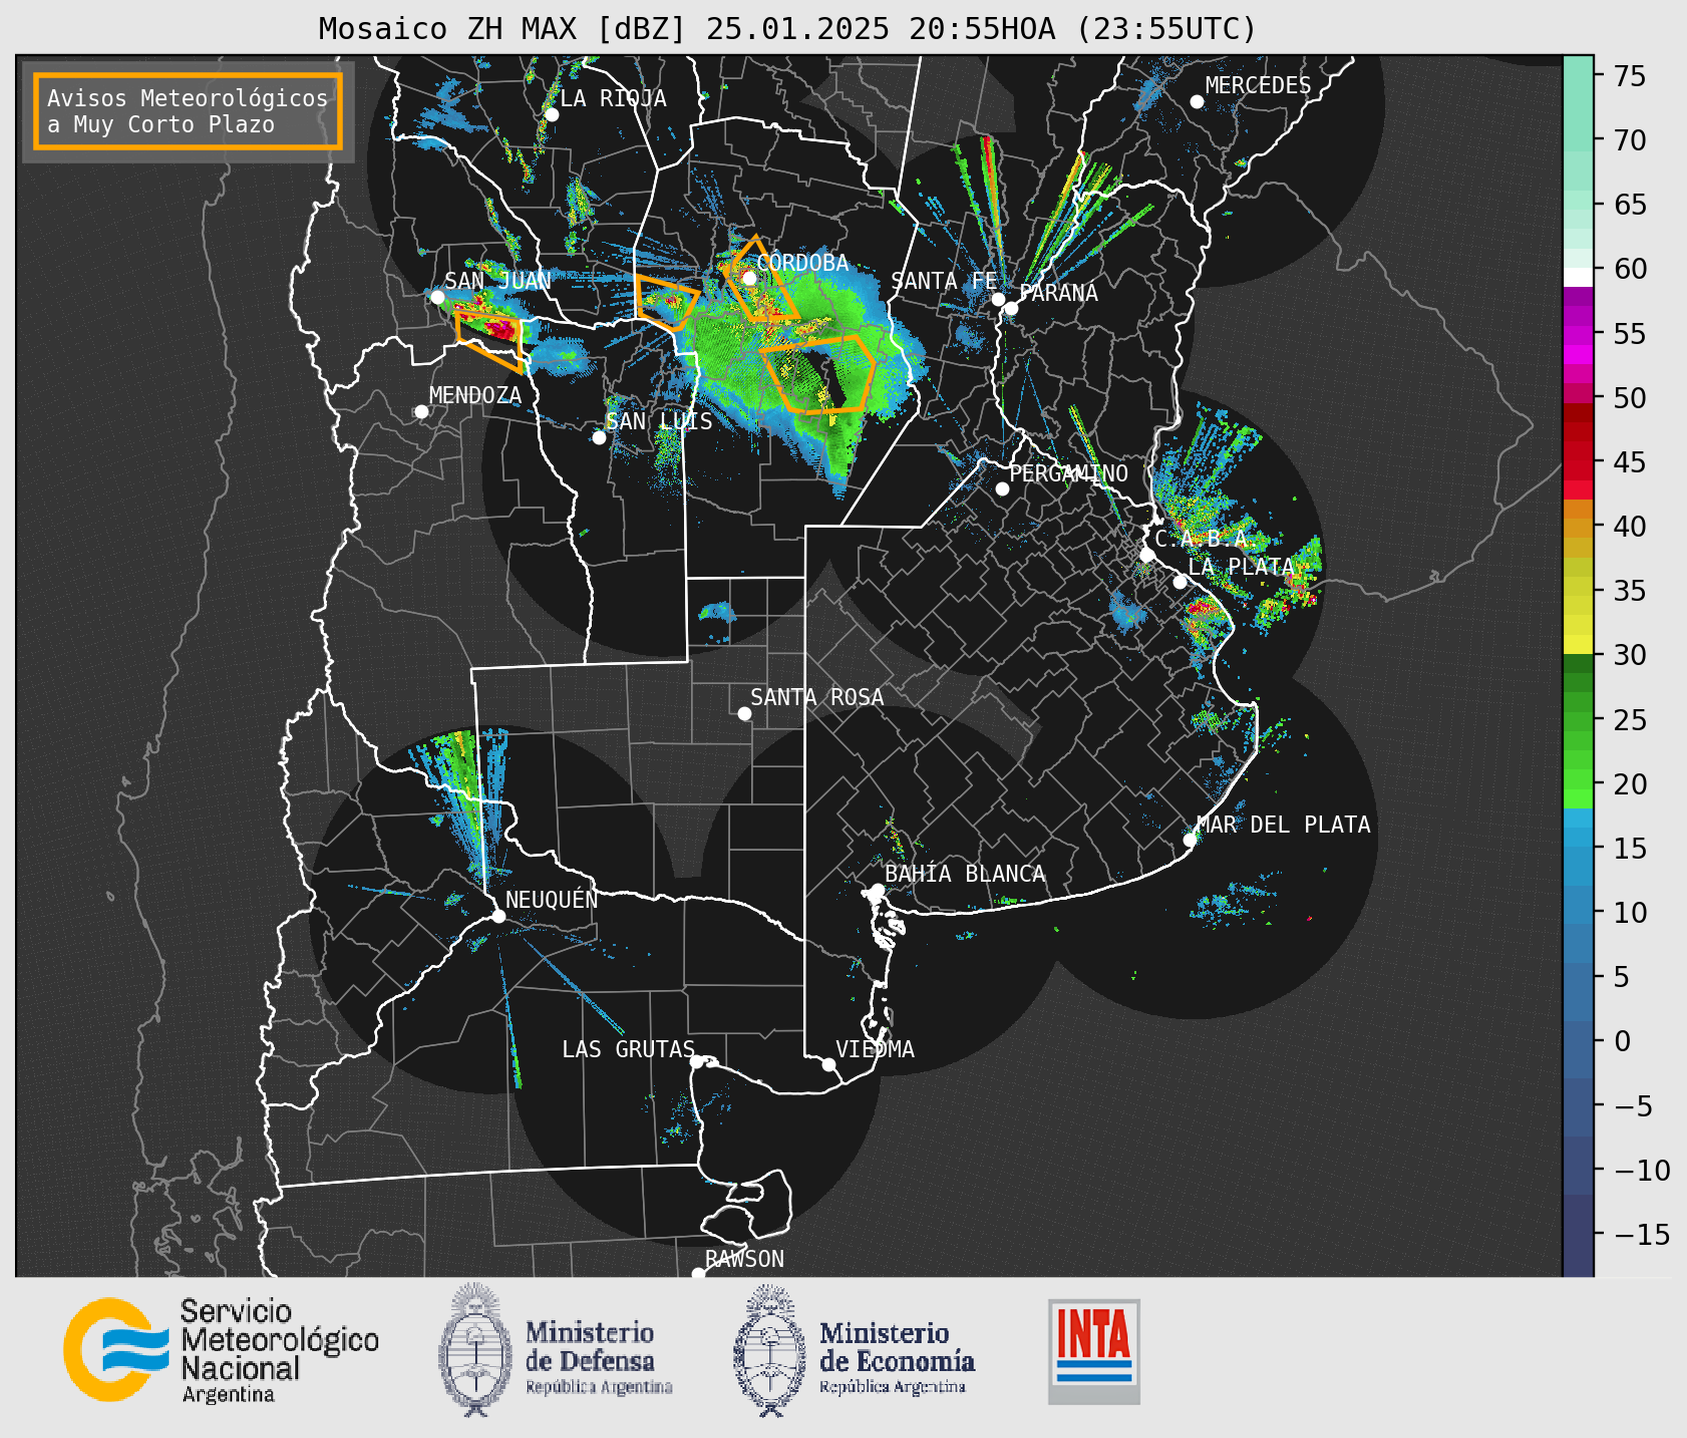Click the NEUQUÉN city label
1687x1438 pixels.
point(552,899)
